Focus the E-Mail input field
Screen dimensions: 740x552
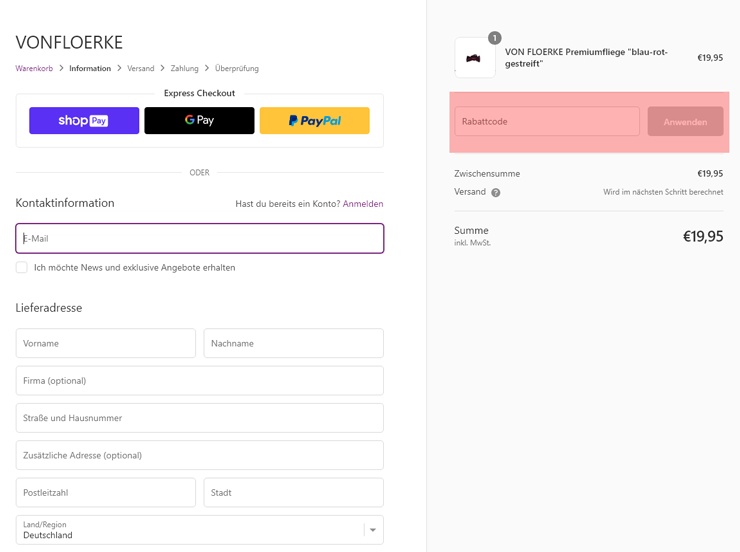pos(200,238)
